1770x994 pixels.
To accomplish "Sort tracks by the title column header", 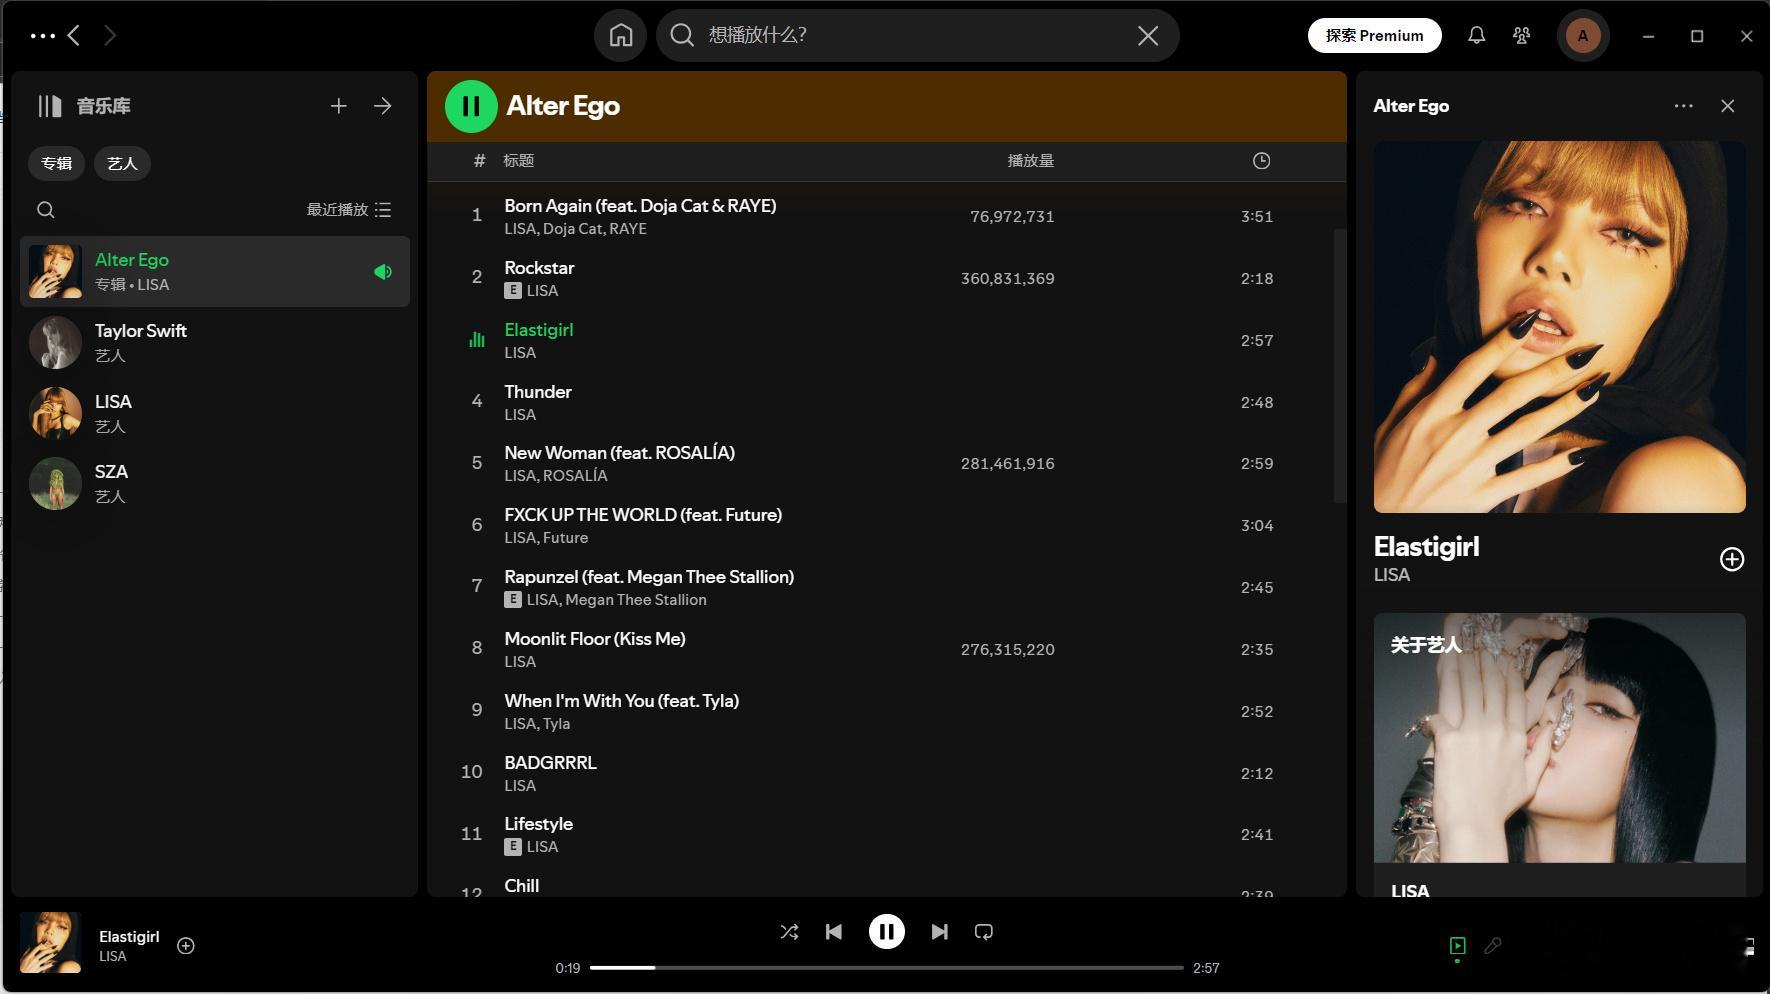I will tap(518, 161).
